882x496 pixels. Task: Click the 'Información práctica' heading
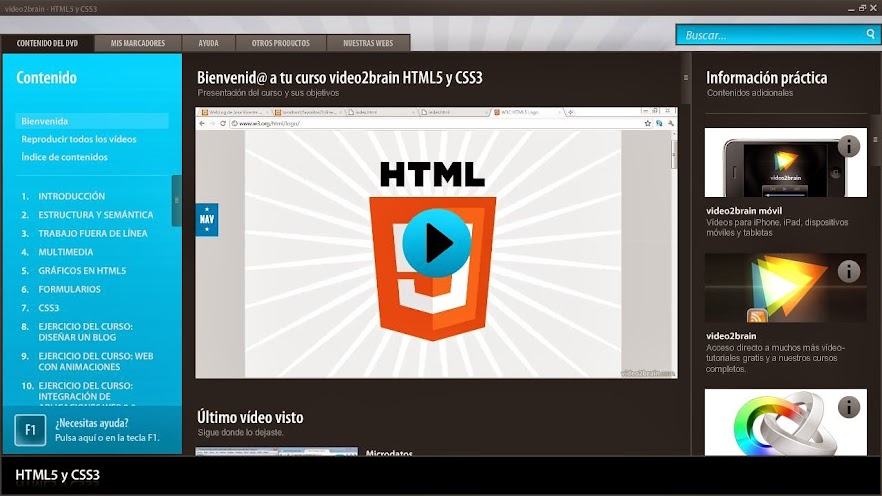(x=766, y=78)
